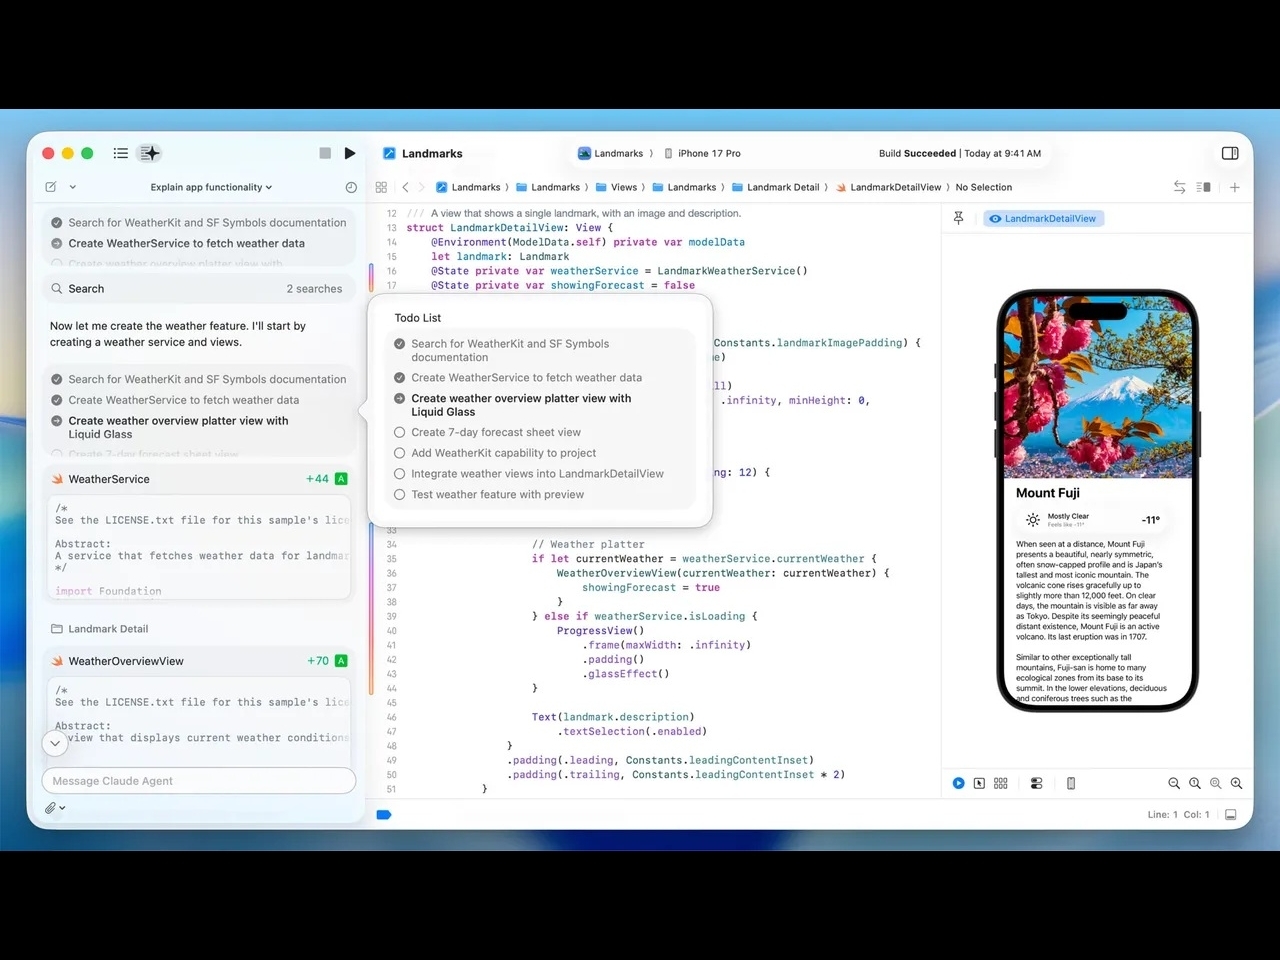Open conversation history with the clock icon
The image size is (1280, 960).
(351, 186)
